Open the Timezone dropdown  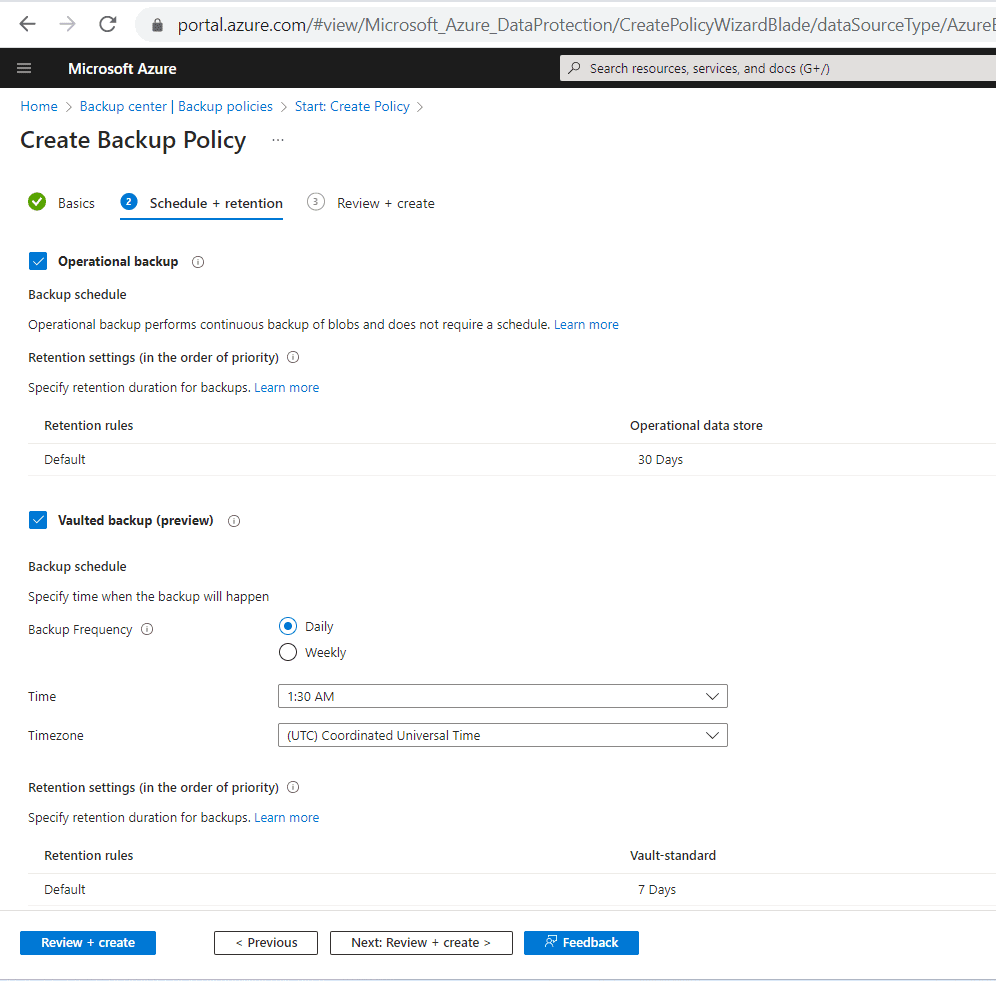pos(502,735)
